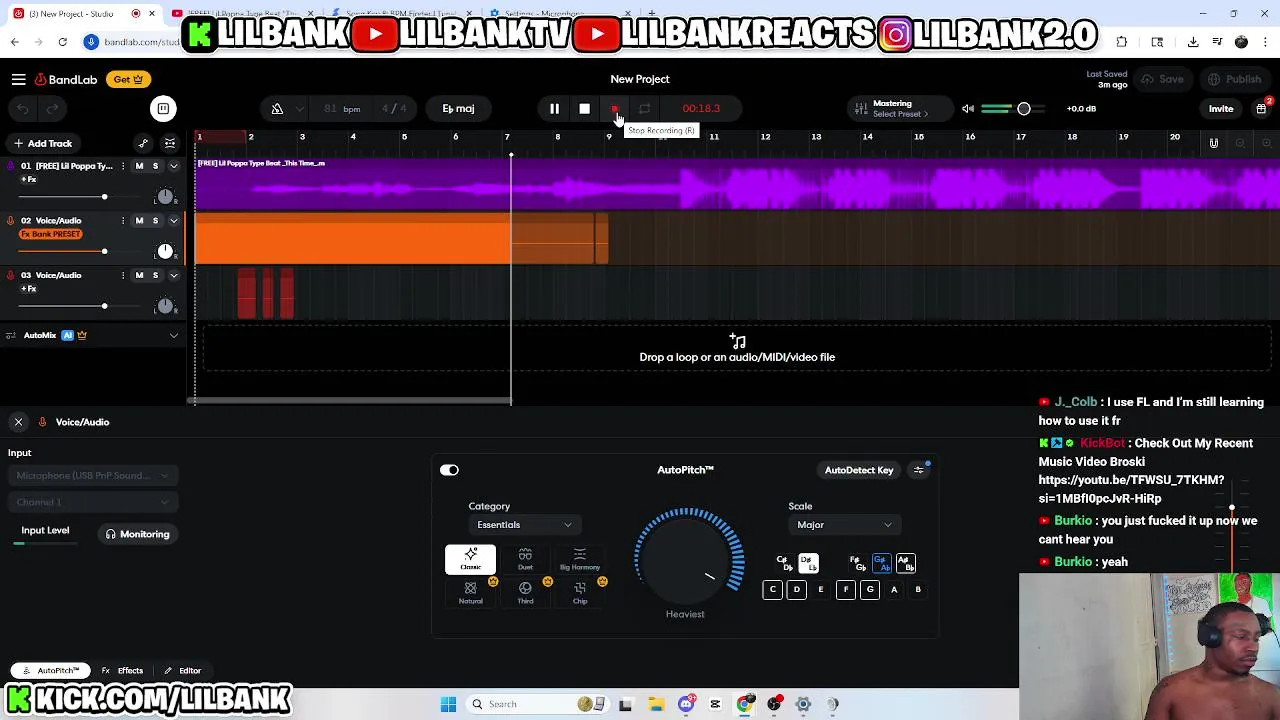Toggle the bottom panel layout button

coord(163,108)
